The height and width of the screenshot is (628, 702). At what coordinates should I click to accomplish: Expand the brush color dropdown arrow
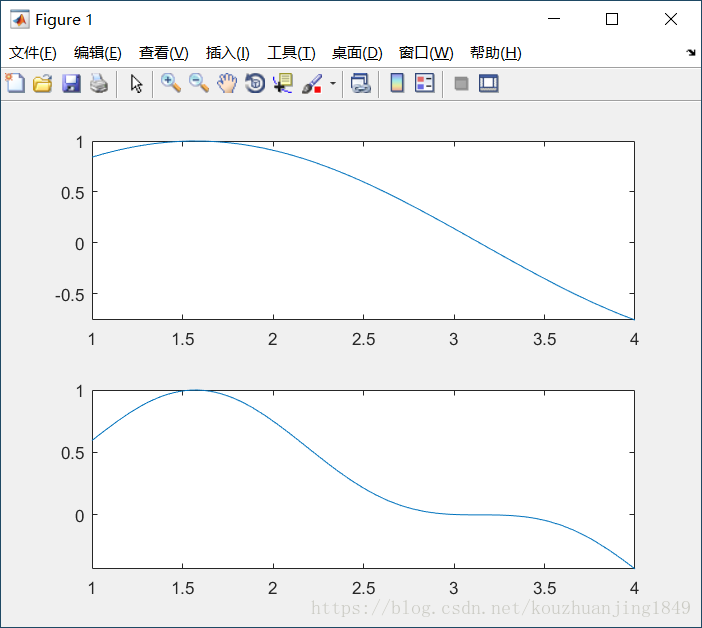pos(333,83)
